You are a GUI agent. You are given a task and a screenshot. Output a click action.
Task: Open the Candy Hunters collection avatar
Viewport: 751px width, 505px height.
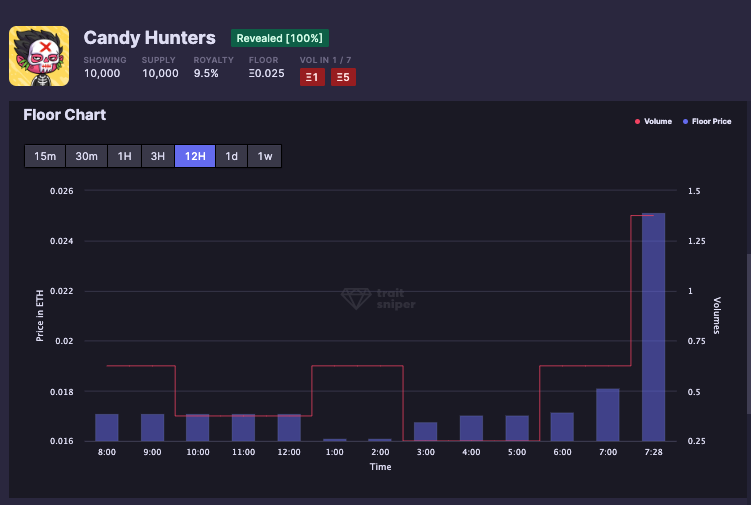[39, 56]
